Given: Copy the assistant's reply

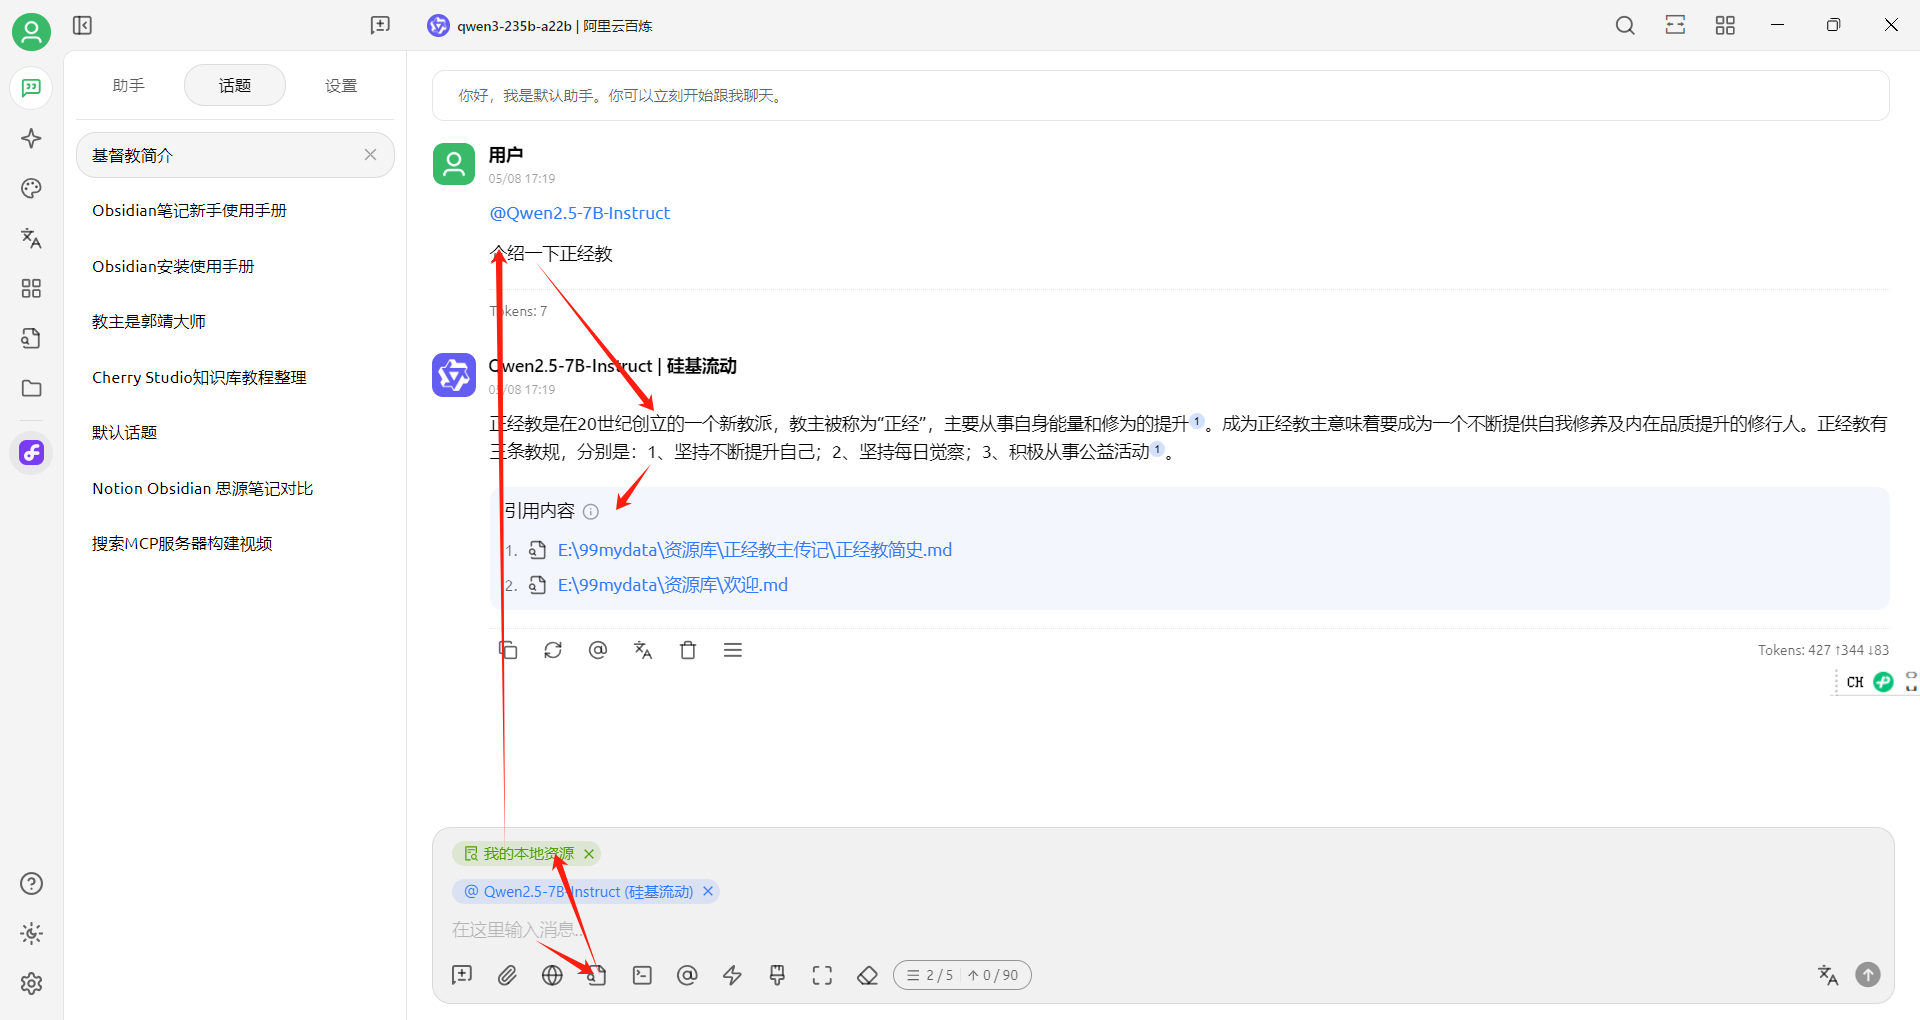Looking at the screenshot, I should tap(508, 650).
